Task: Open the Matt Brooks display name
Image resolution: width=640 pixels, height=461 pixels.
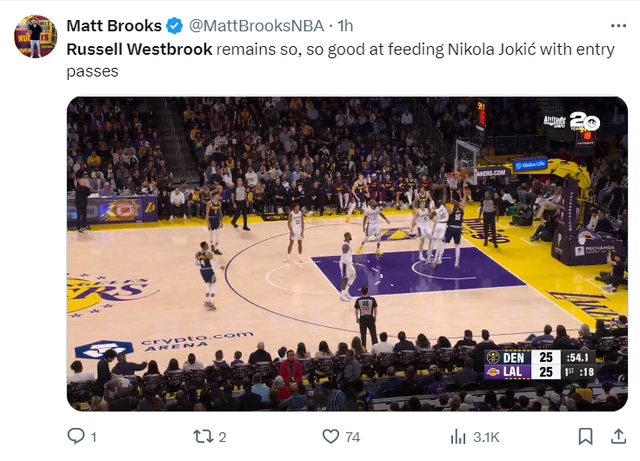Action: pyautogui.click(x=114, y=26)
